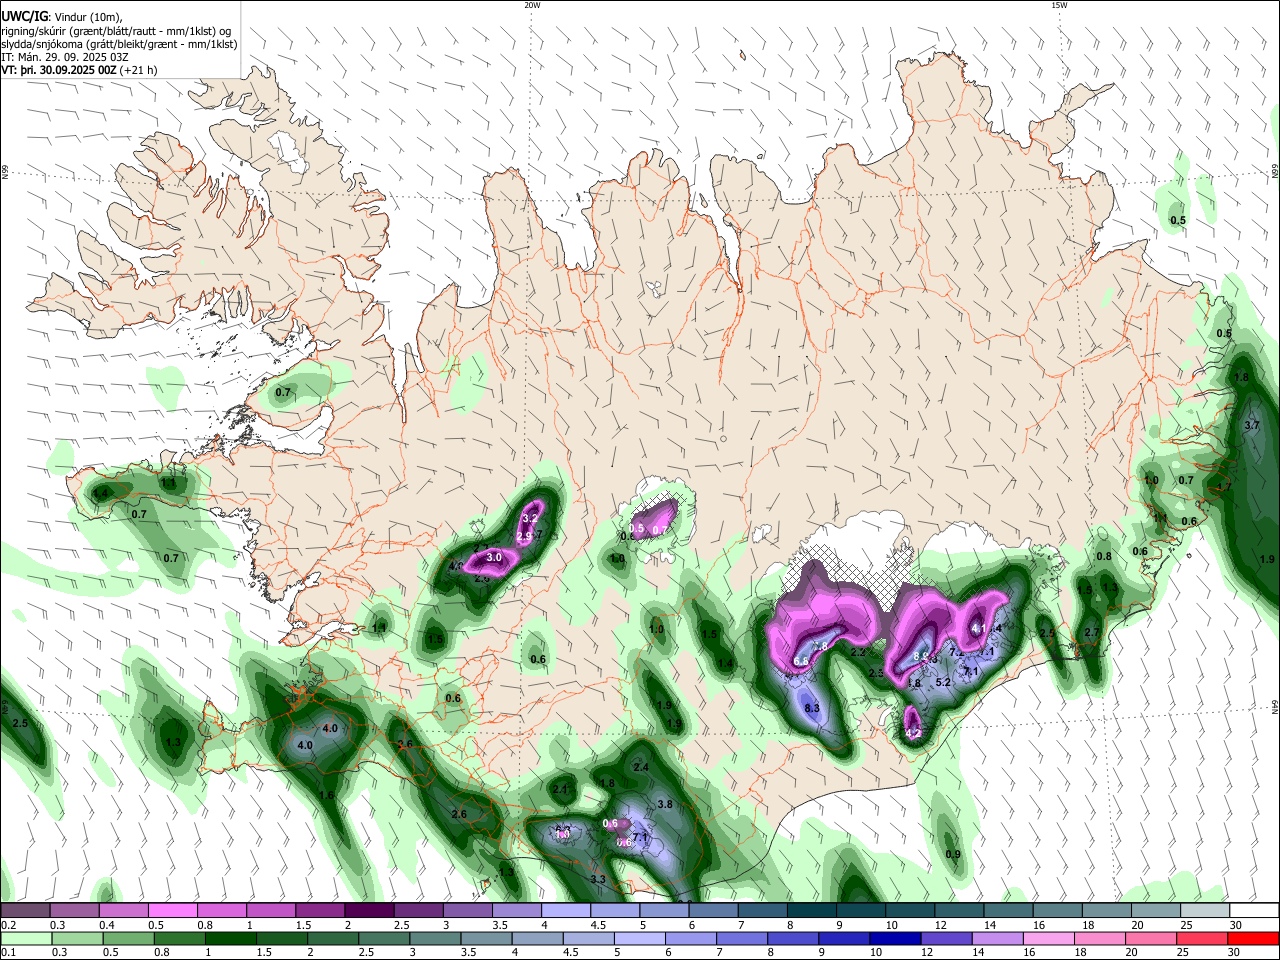Select the 'IT: Mán. 29. 09. 2025 03Z' line
The width and height of the screenshot is (1280, 960).
pyautogui.click(x=65, y=58)
